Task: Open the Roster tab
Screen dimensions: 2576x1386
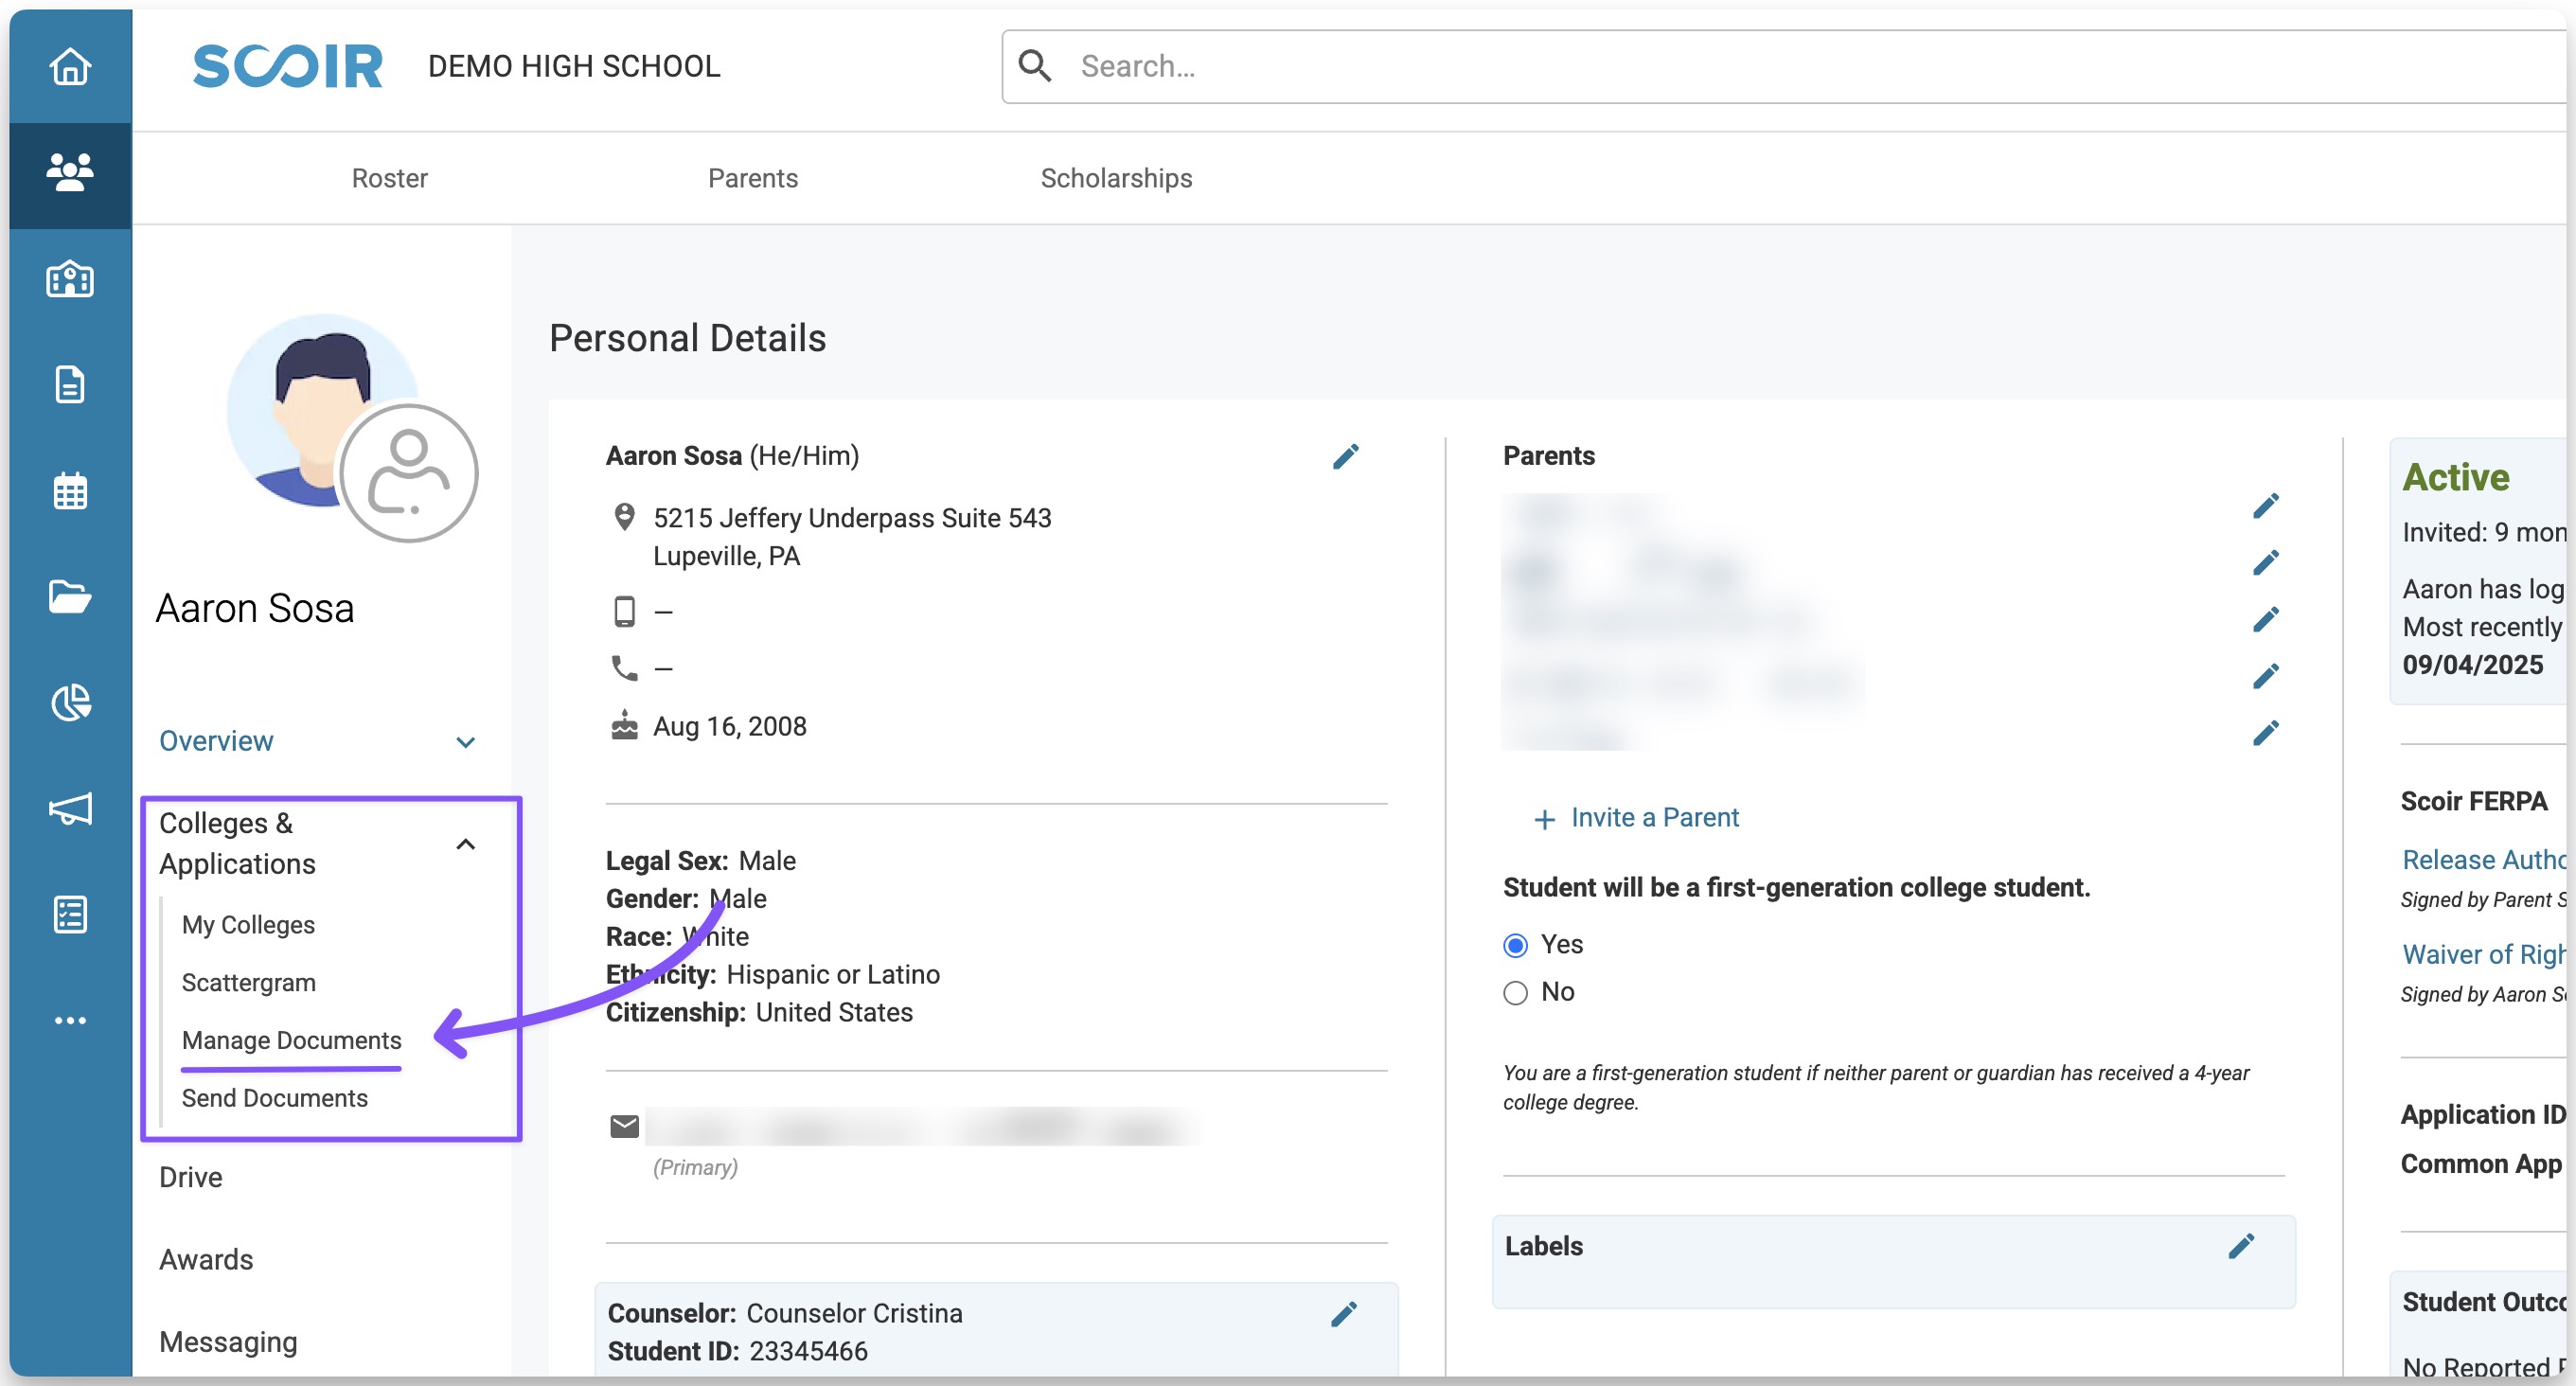Action: tap(389, 178)
